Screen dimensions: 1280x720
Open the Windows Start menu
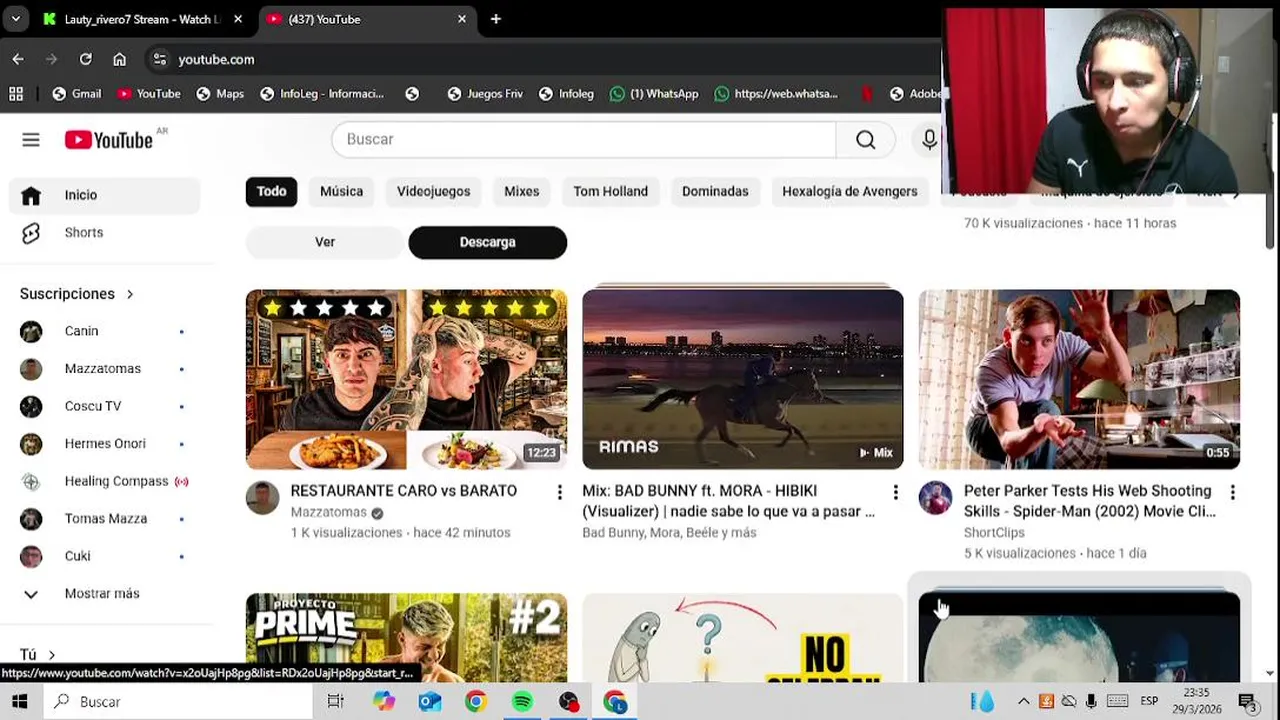(x=20, y=702)
